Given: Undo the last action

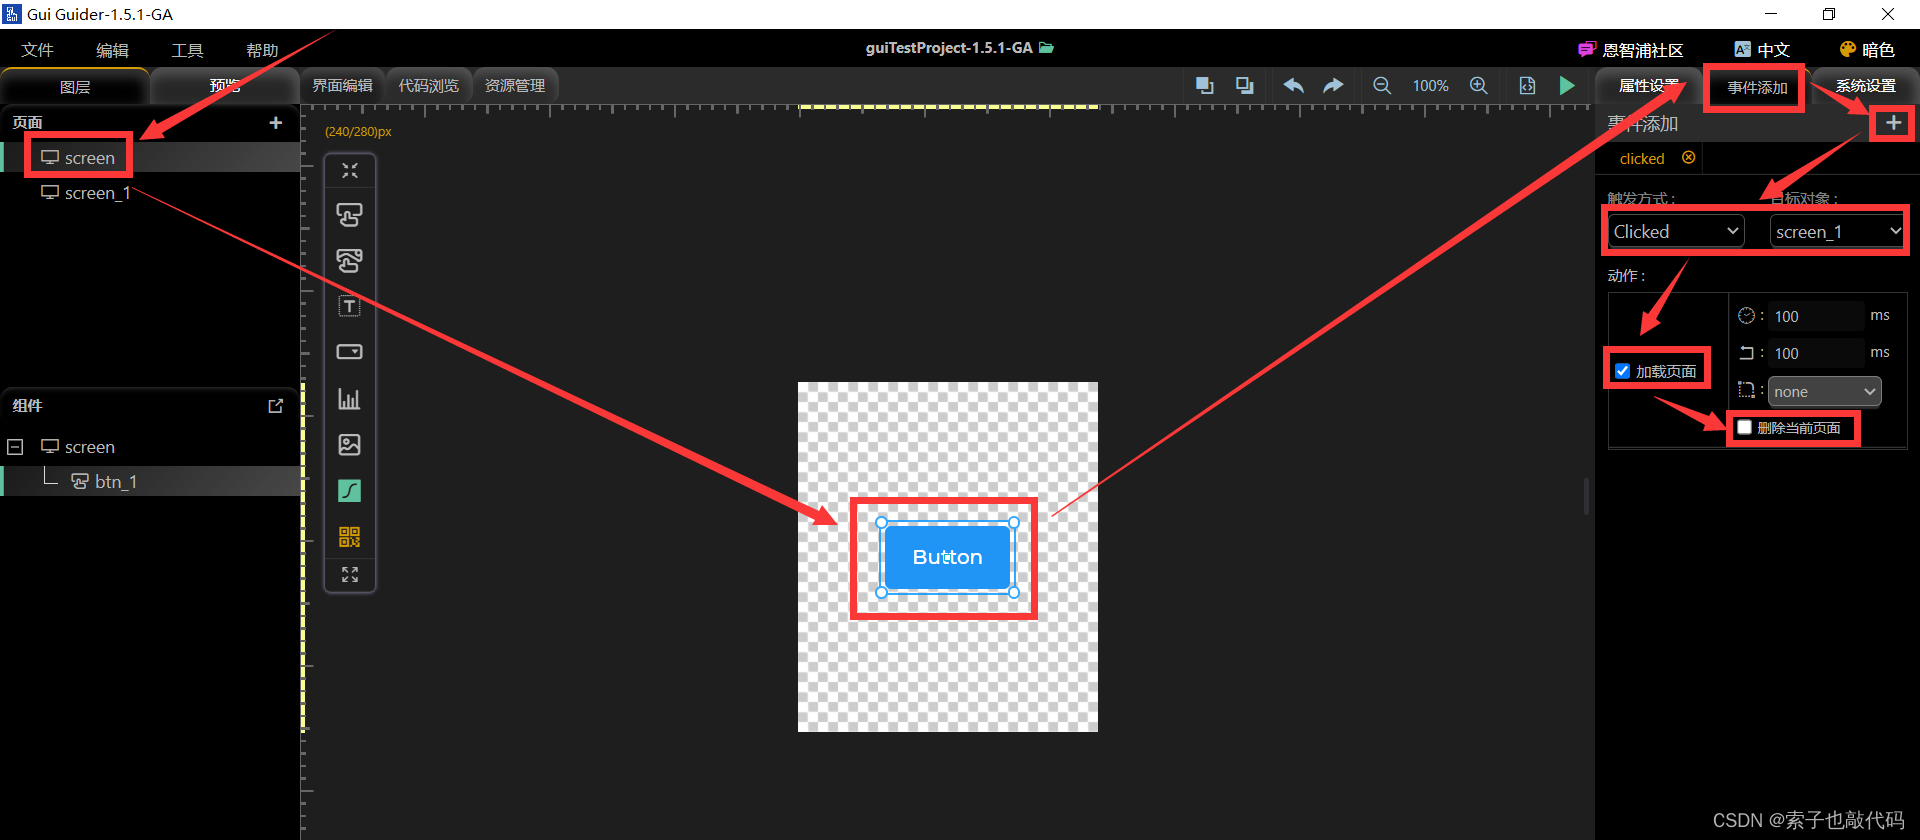Looking at the screenshot, I should pos(1293,86).
